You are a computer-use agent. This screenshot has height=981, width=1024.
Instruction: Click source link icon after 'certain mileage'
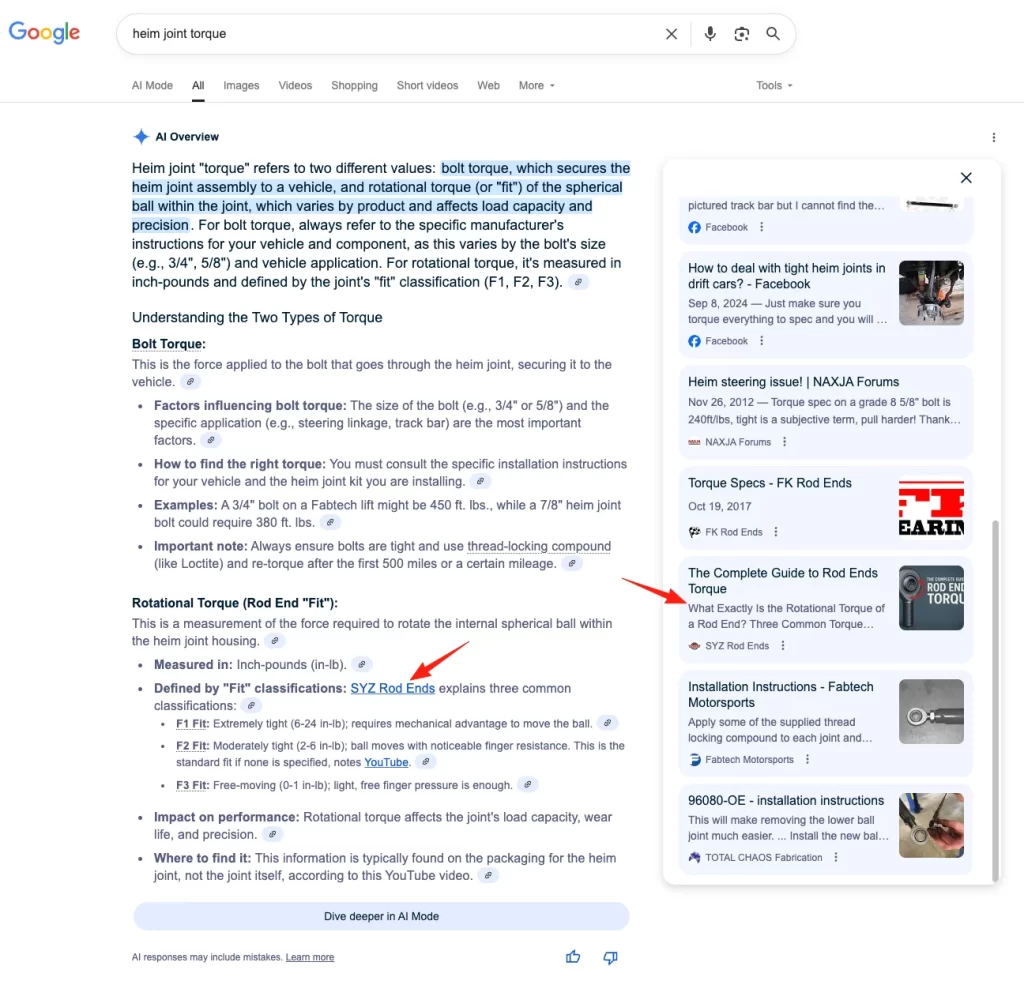pos(572,564)
